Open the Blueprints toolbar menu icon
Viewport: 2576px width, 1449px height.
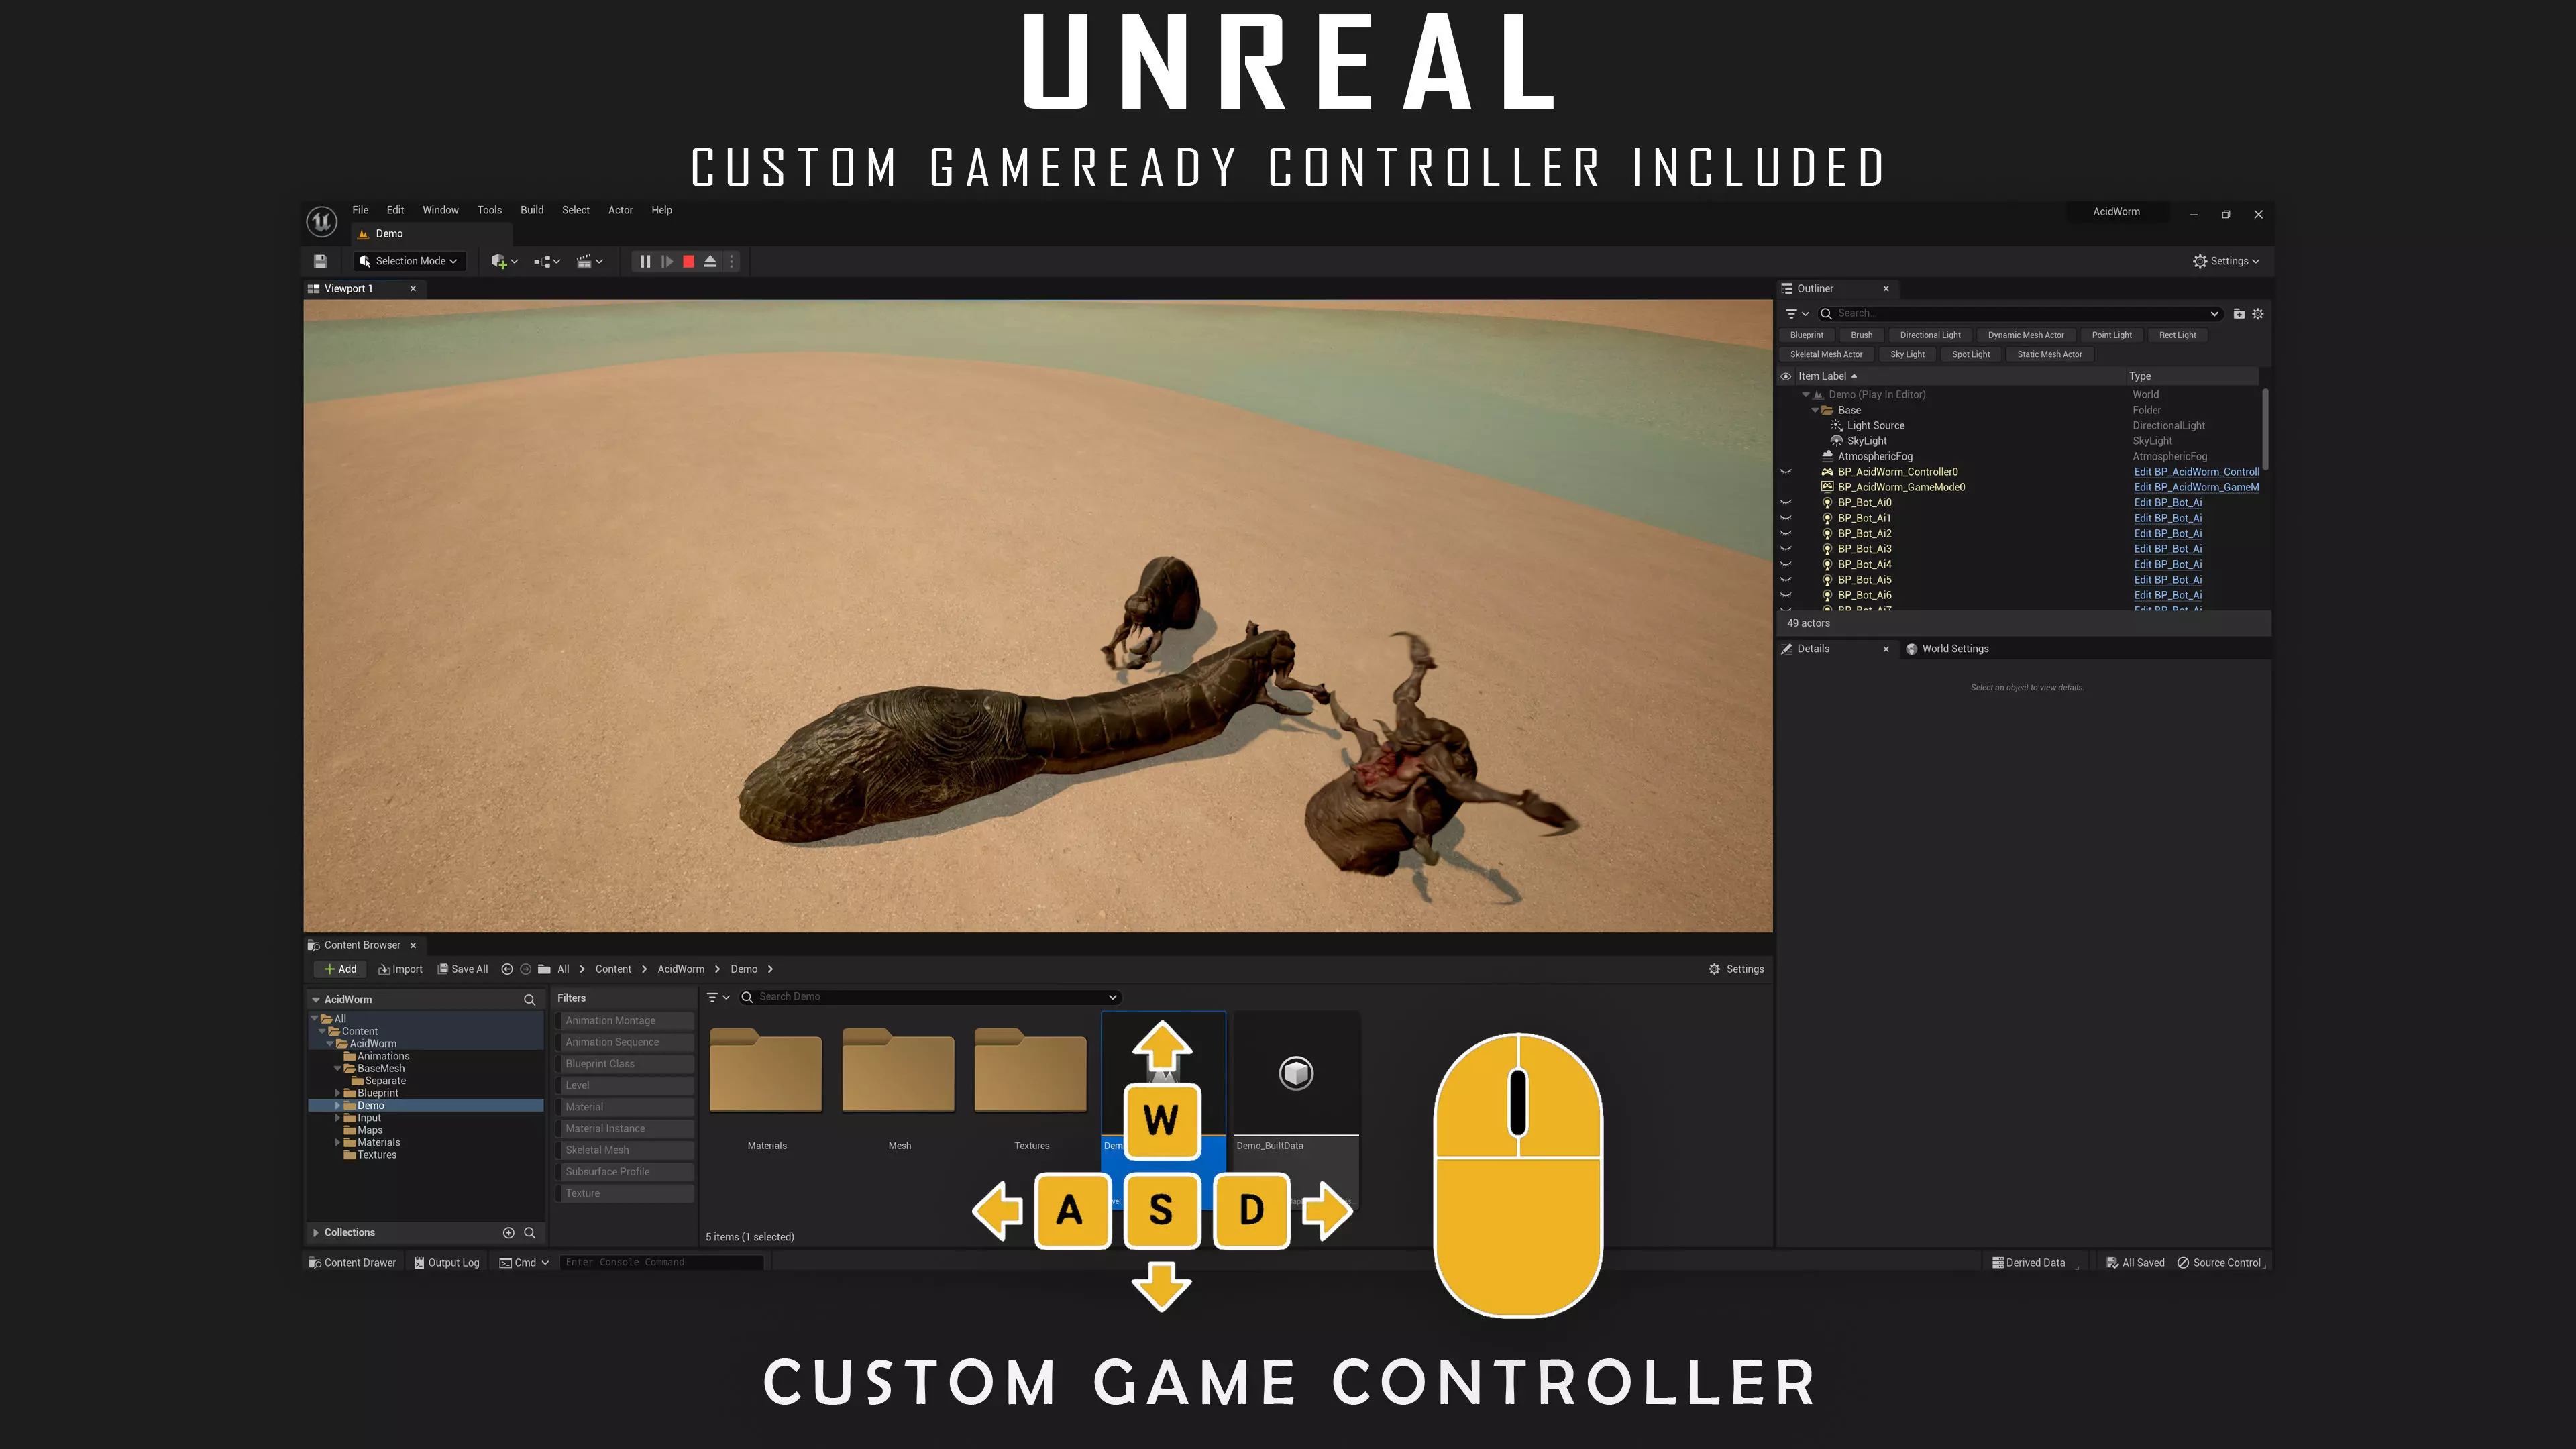[546, 261]
